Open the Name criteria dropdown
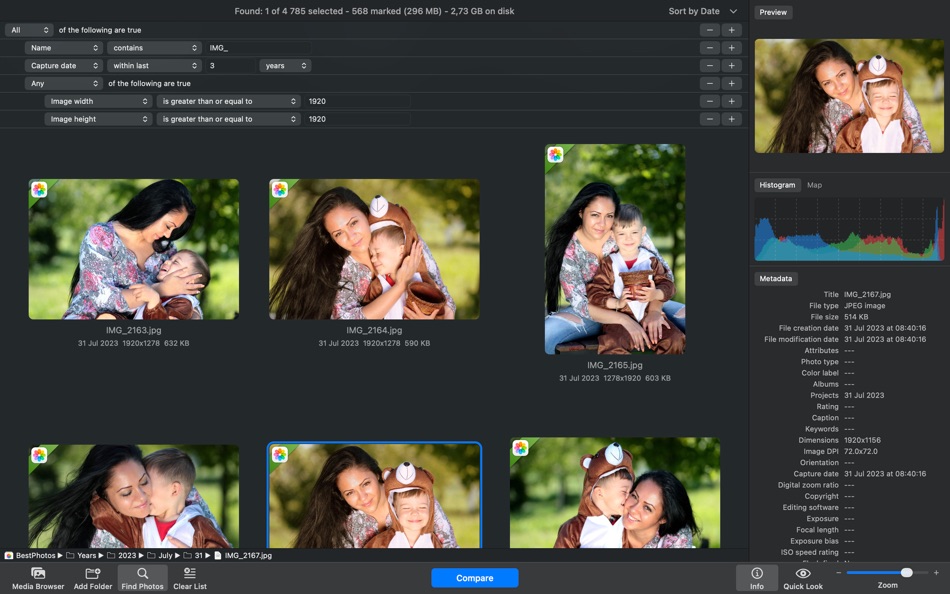This screenshot has height=594, width=950. tap(63, 48)
